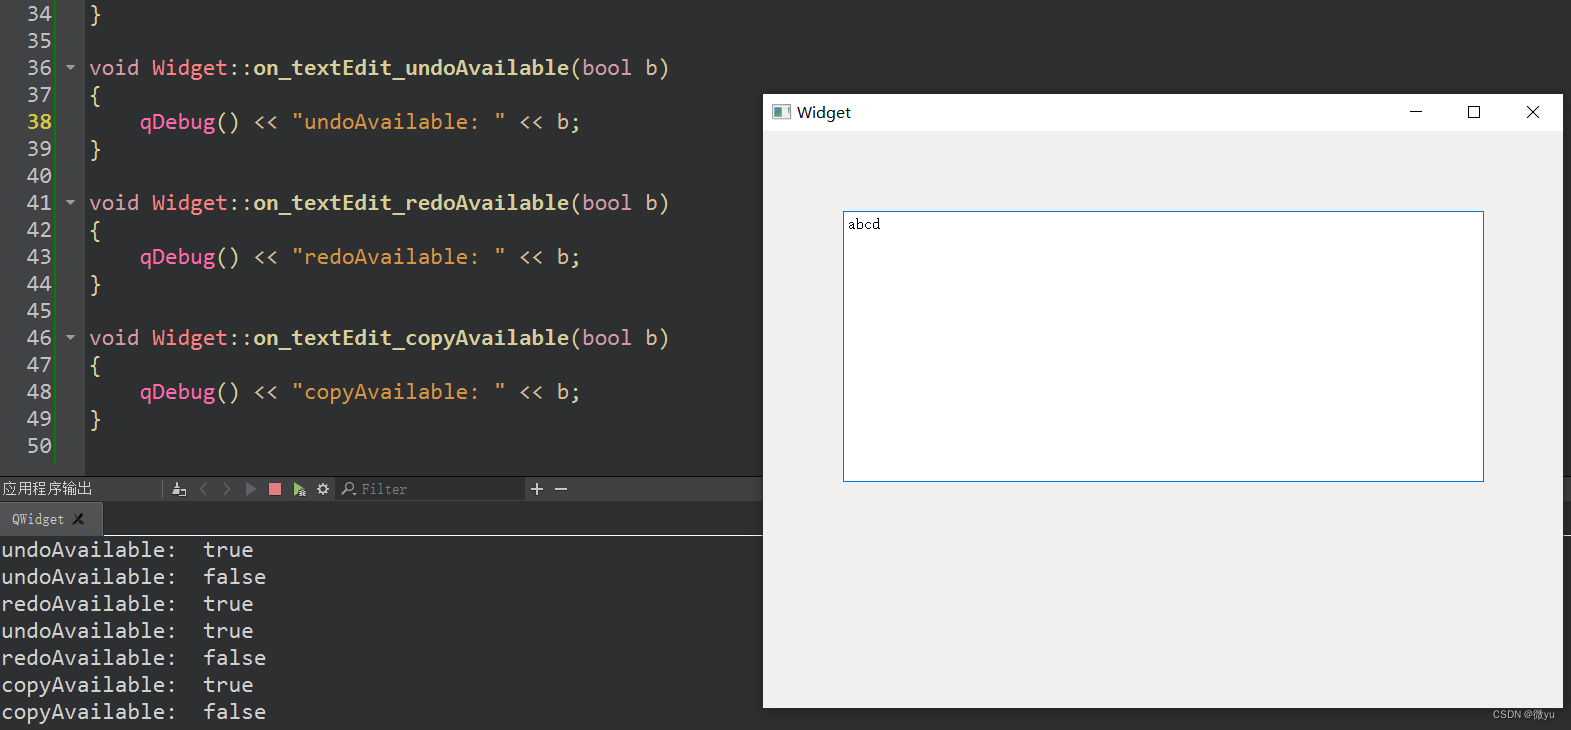Click the "undoAvailable: " string on line 38
This screenshot has height=730, width=1571.
coord(398,122)
